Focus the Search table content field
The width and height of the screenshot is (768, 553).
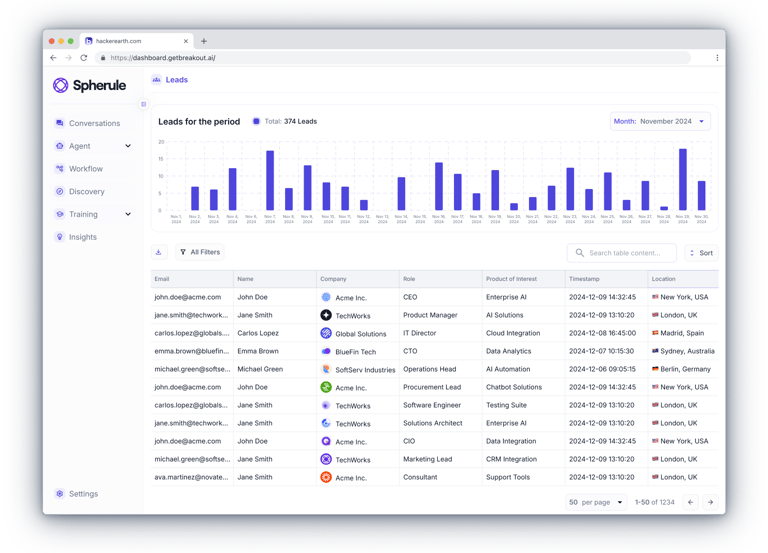(x=622, y=253)
